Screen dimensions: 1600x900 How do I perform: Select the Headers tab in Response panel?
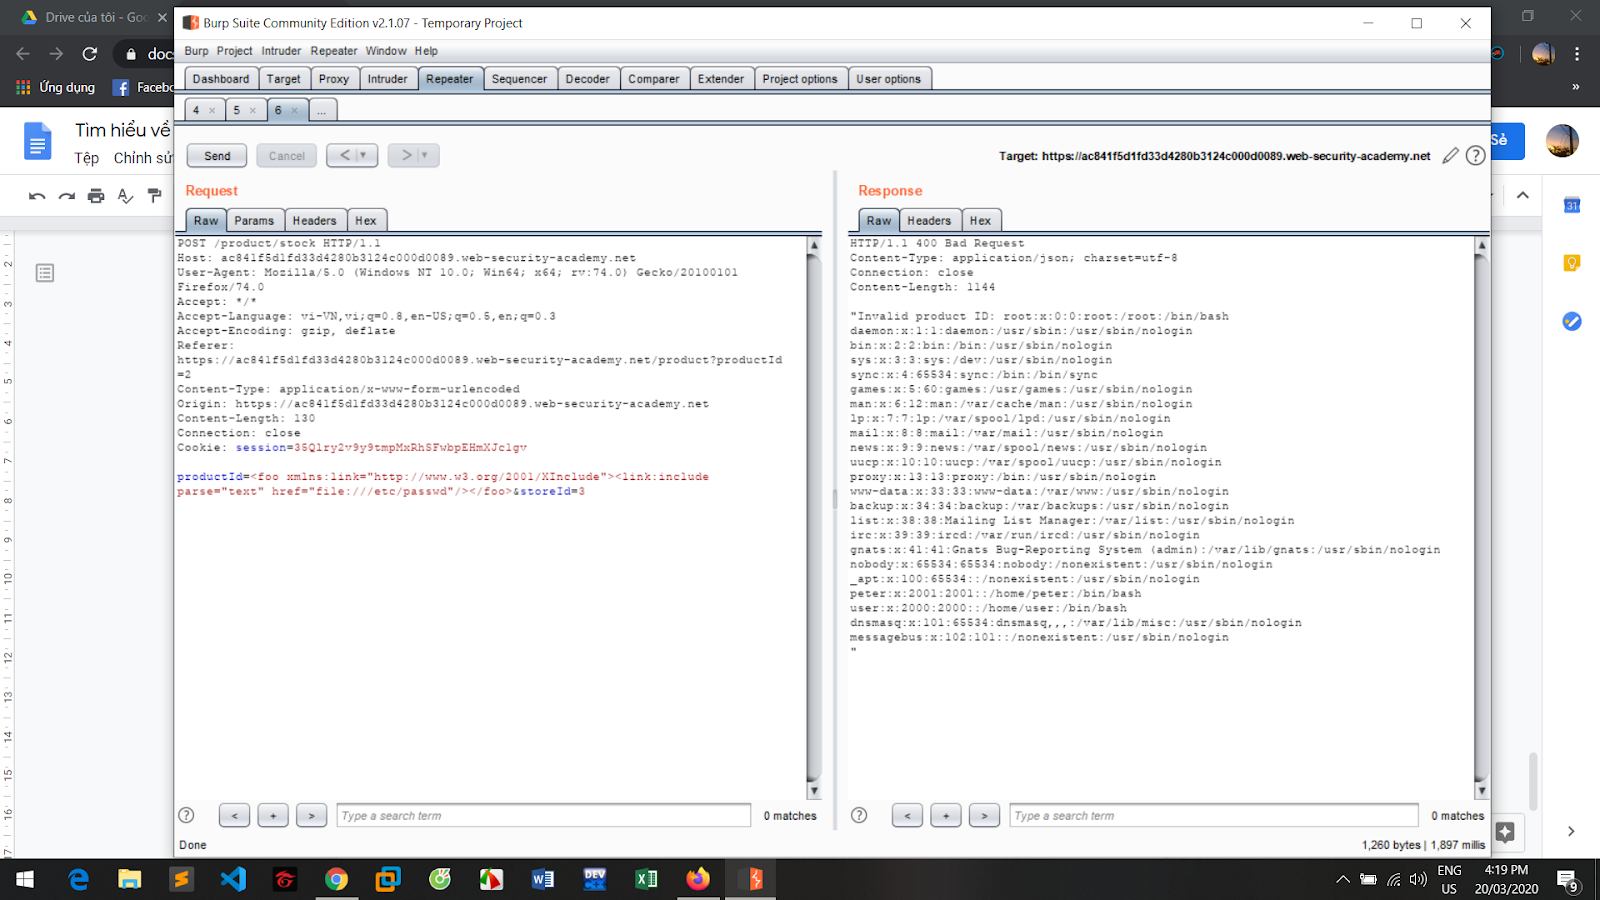[x=929, y=221]
